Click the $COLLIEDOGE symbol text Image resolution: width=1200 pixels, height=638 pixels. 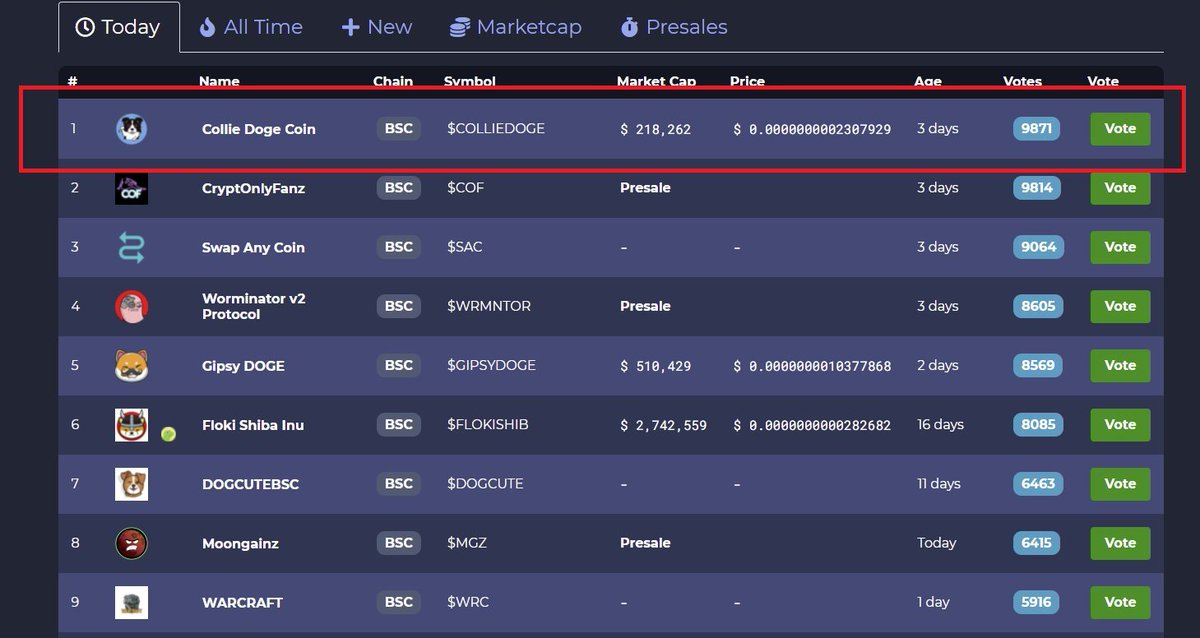pyautogui.click(x=496, y=129)
